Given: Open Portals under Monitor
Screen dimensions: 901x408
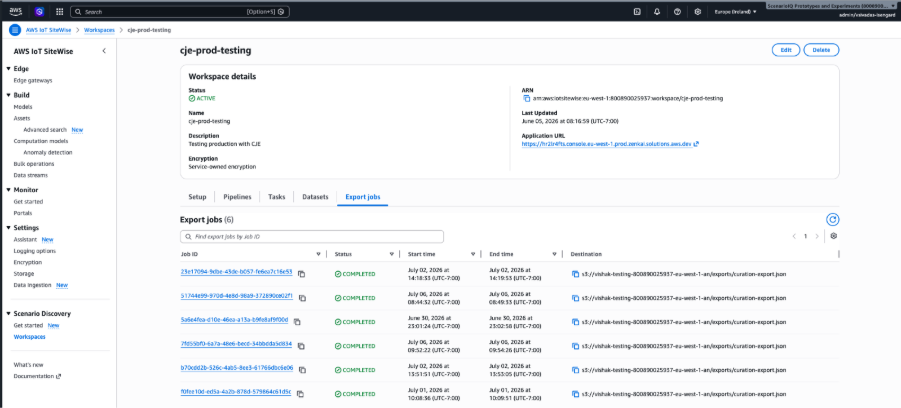Looking at the screenshot, I should (23, 213).
